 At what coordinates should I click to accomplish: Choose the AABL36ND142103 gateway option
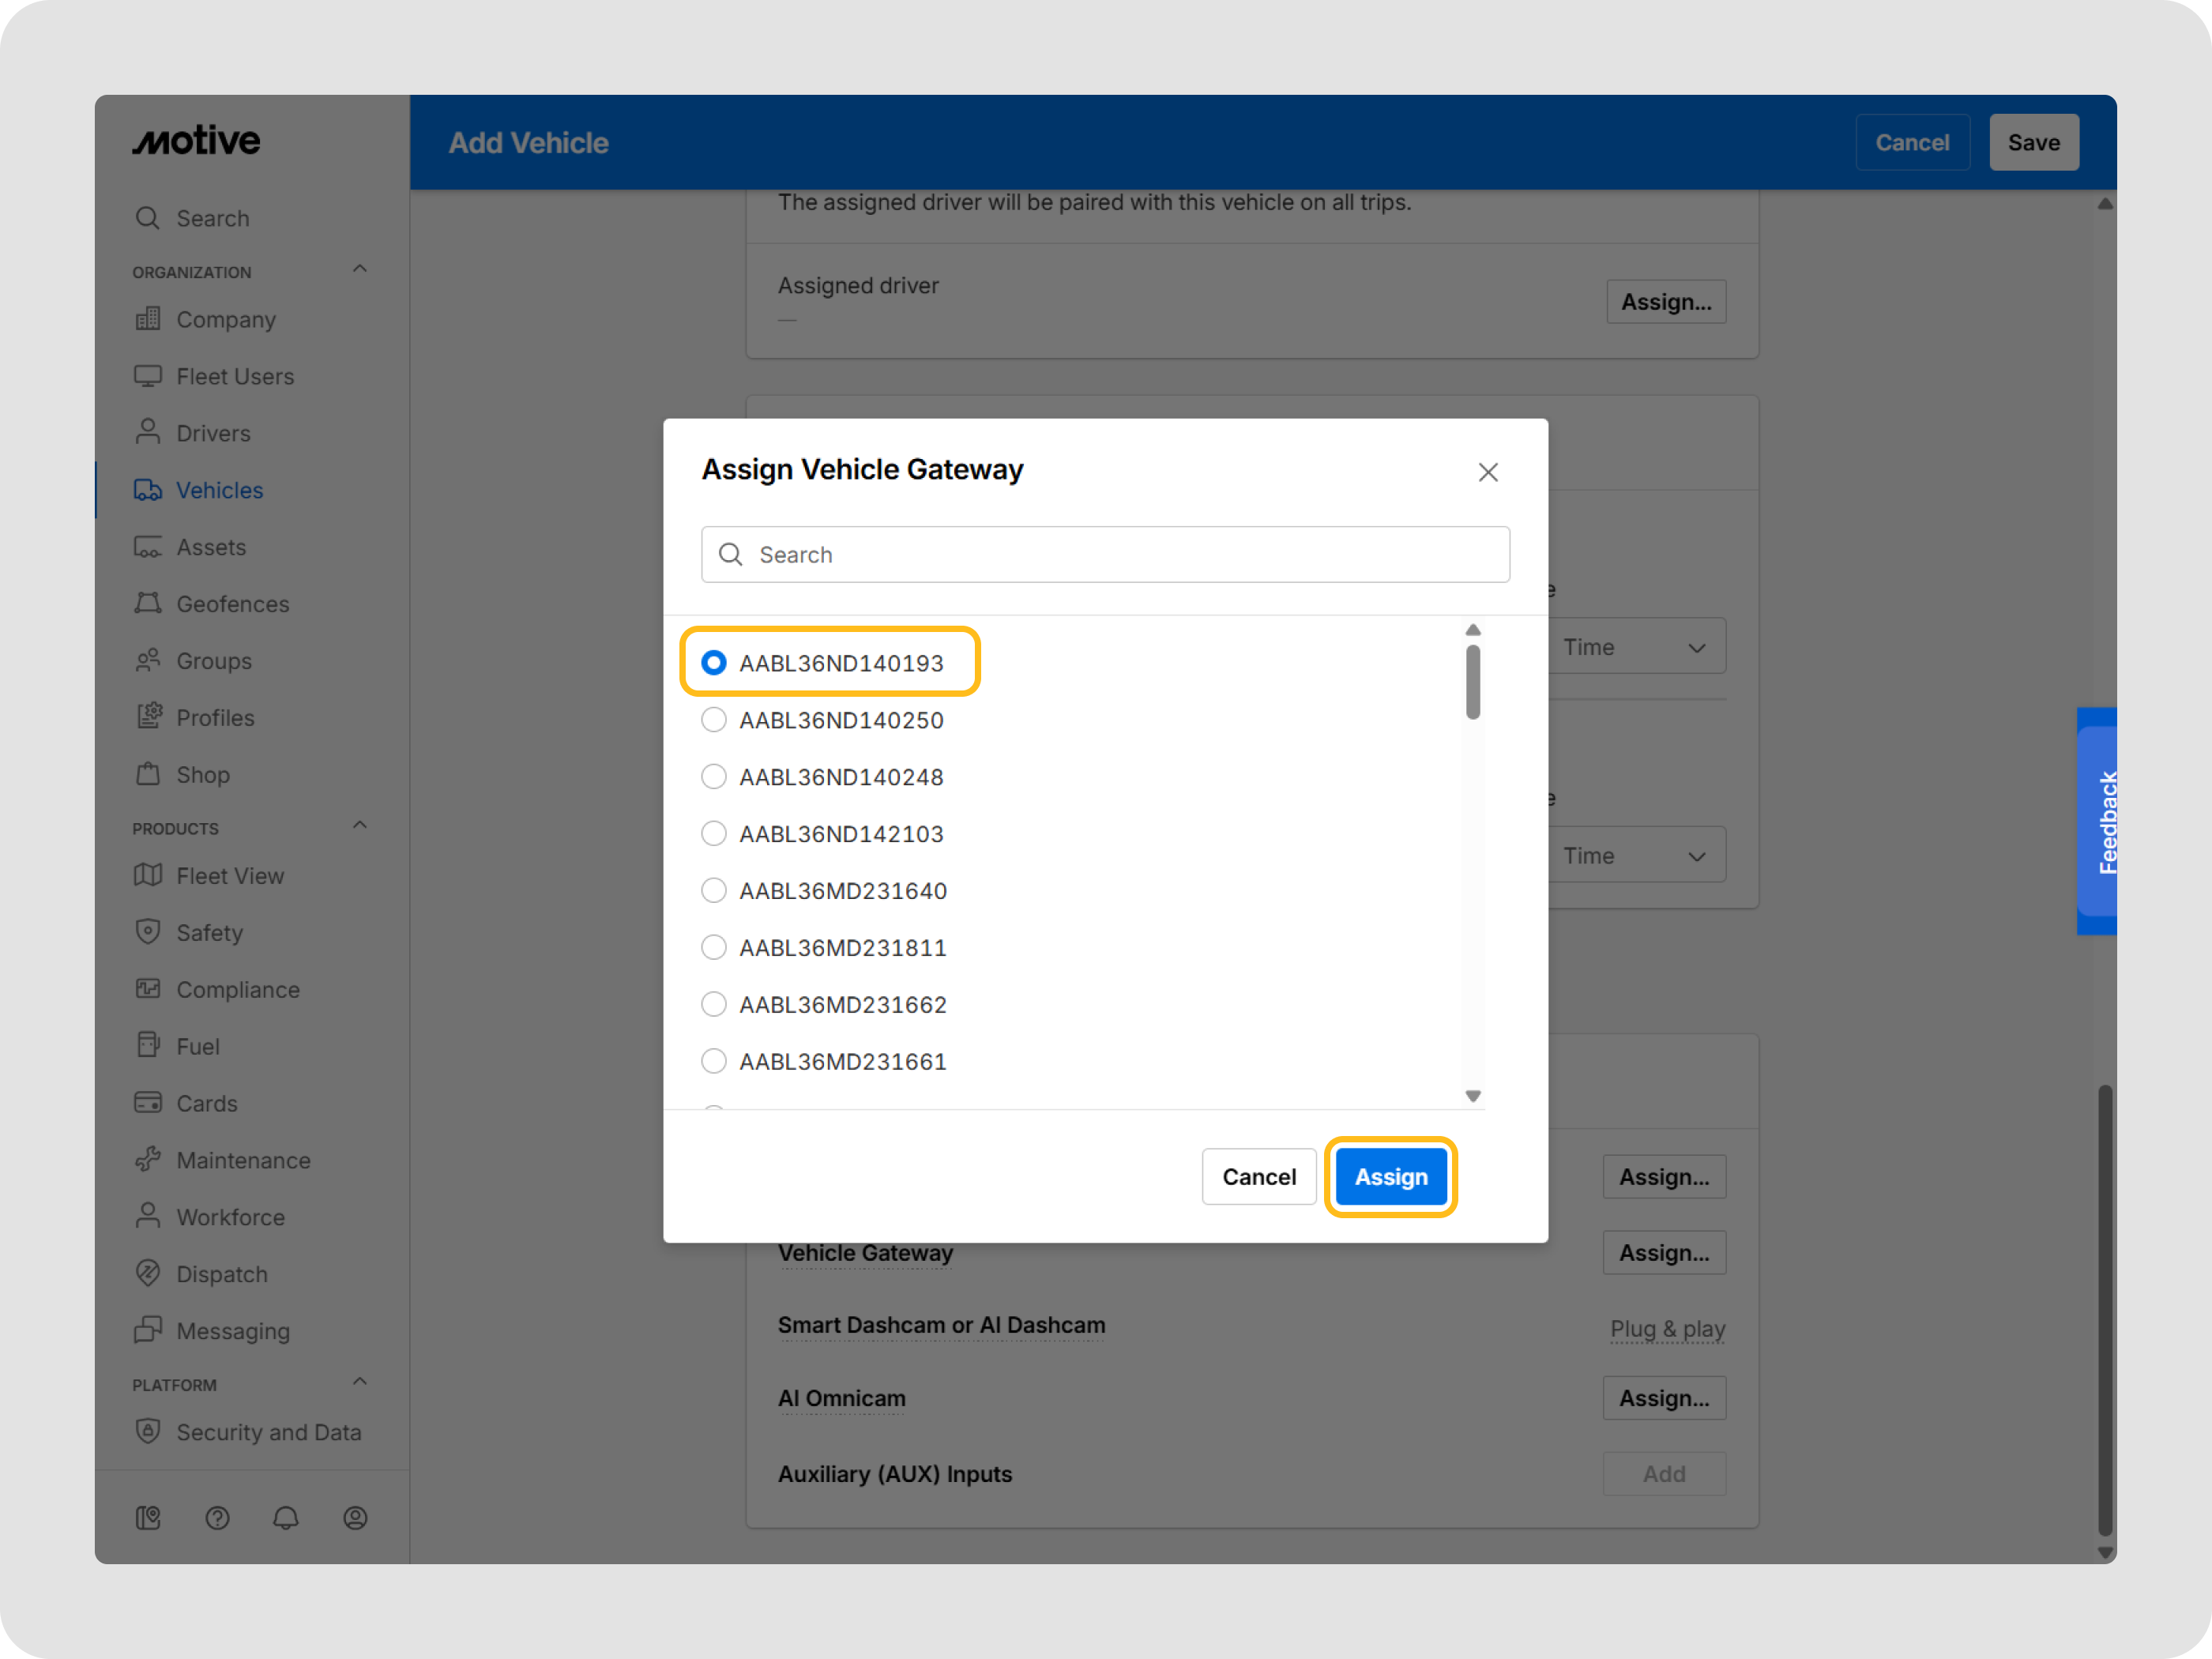[714, 833]
